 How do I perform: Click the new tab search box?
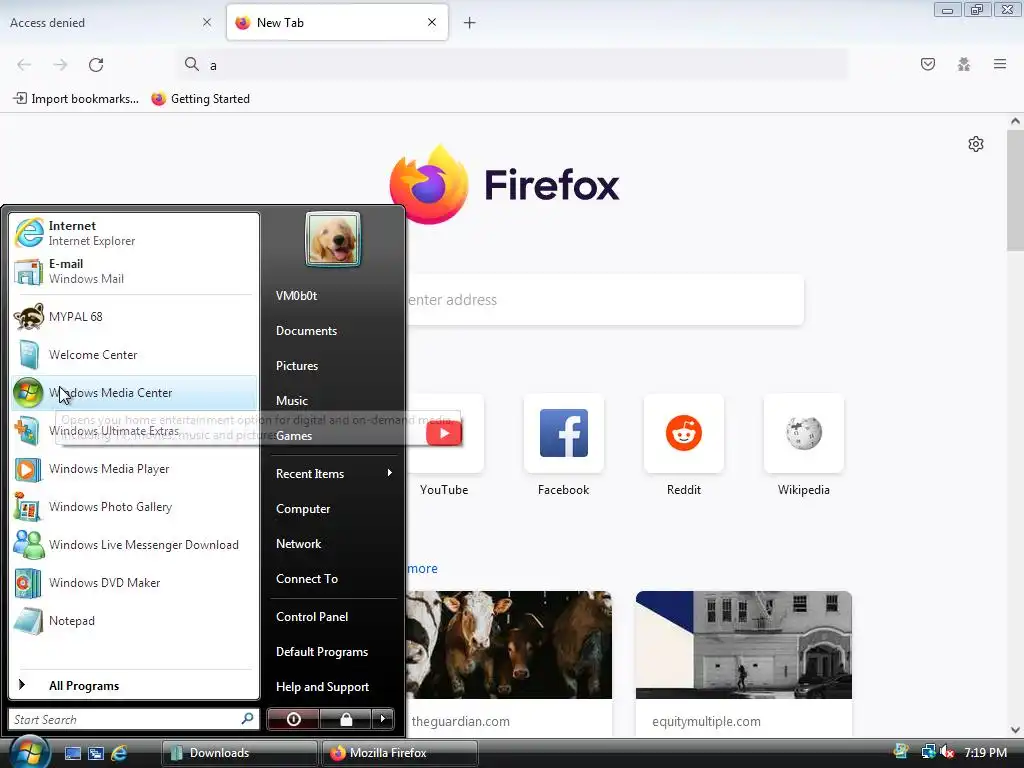click(x=604, y=300)
